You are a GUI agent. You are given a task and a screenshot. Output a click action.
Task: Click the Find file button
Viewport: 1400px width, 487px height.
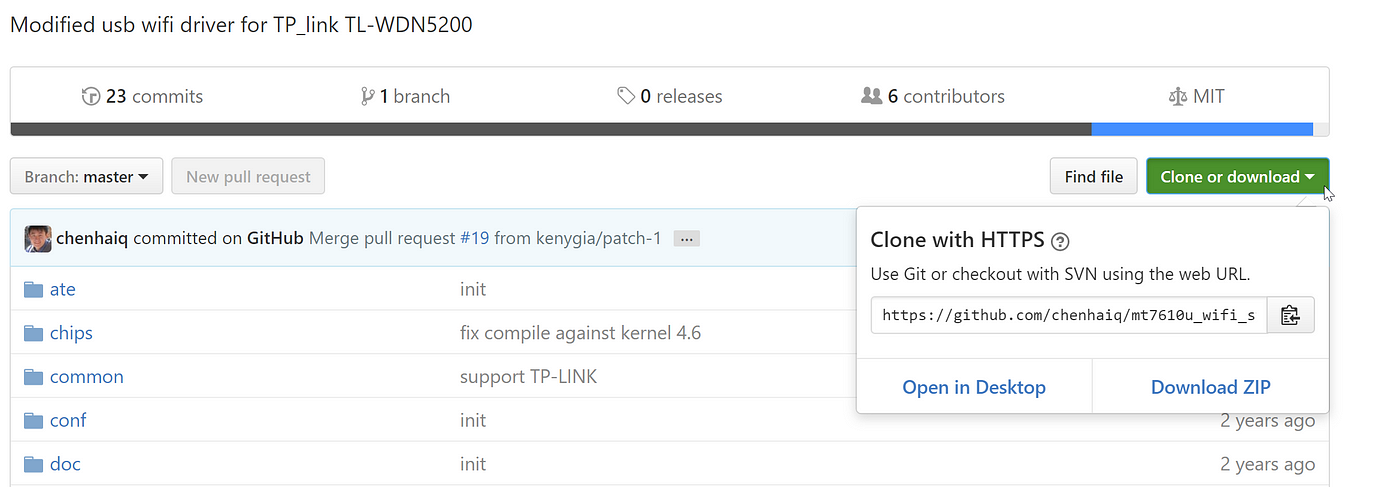1094,177
